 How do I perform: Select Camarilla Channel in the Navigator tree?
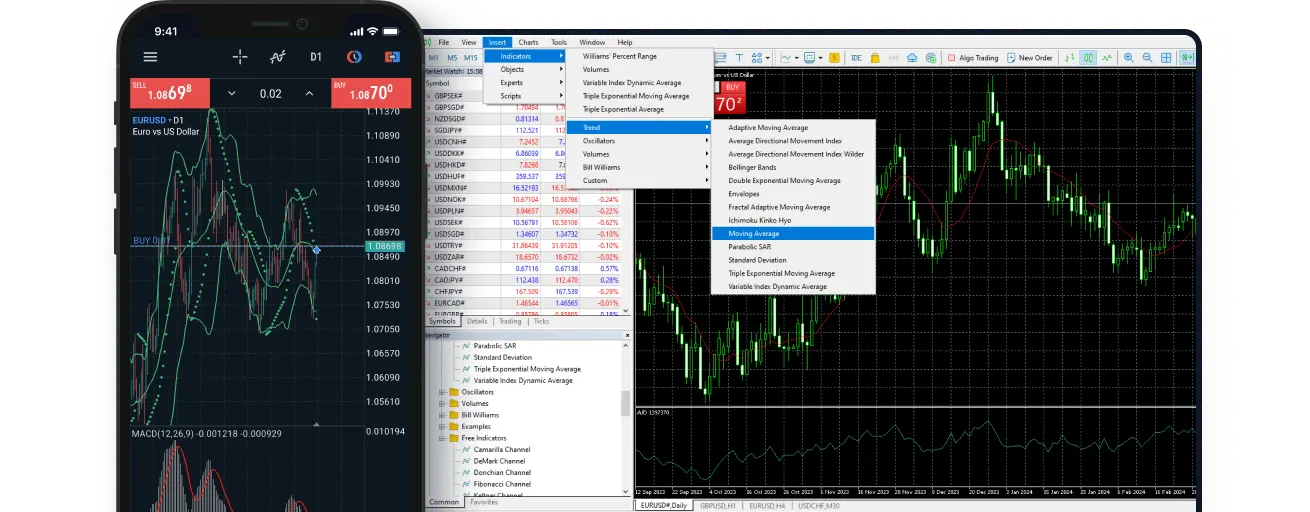pyautogui.click(x=502, y=450)
